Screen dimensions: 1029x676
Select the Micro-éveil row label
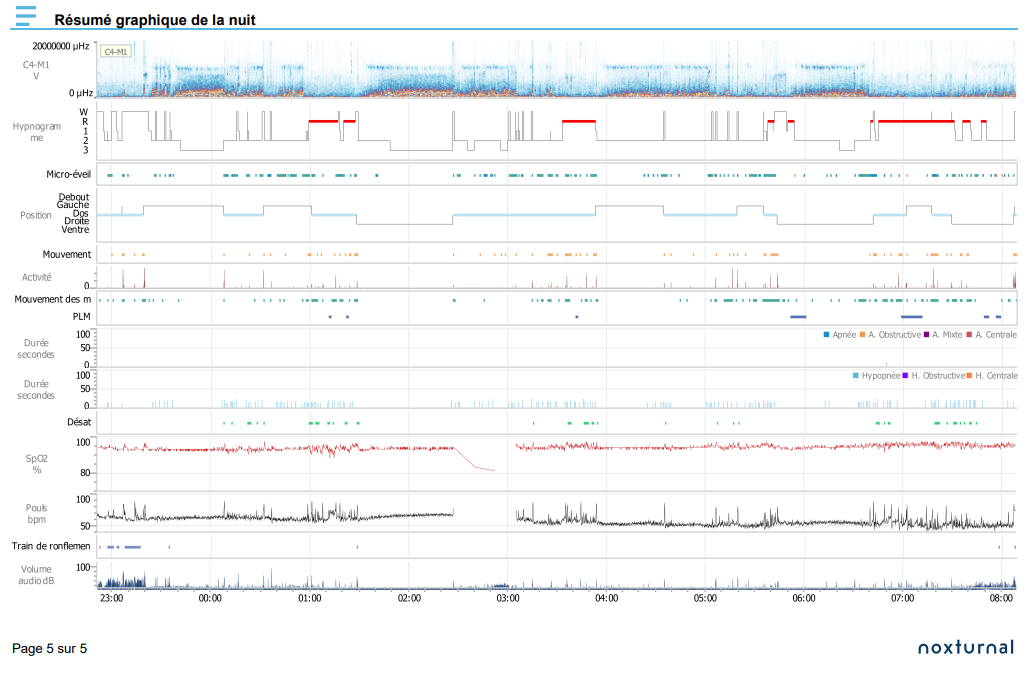point(68,174)
